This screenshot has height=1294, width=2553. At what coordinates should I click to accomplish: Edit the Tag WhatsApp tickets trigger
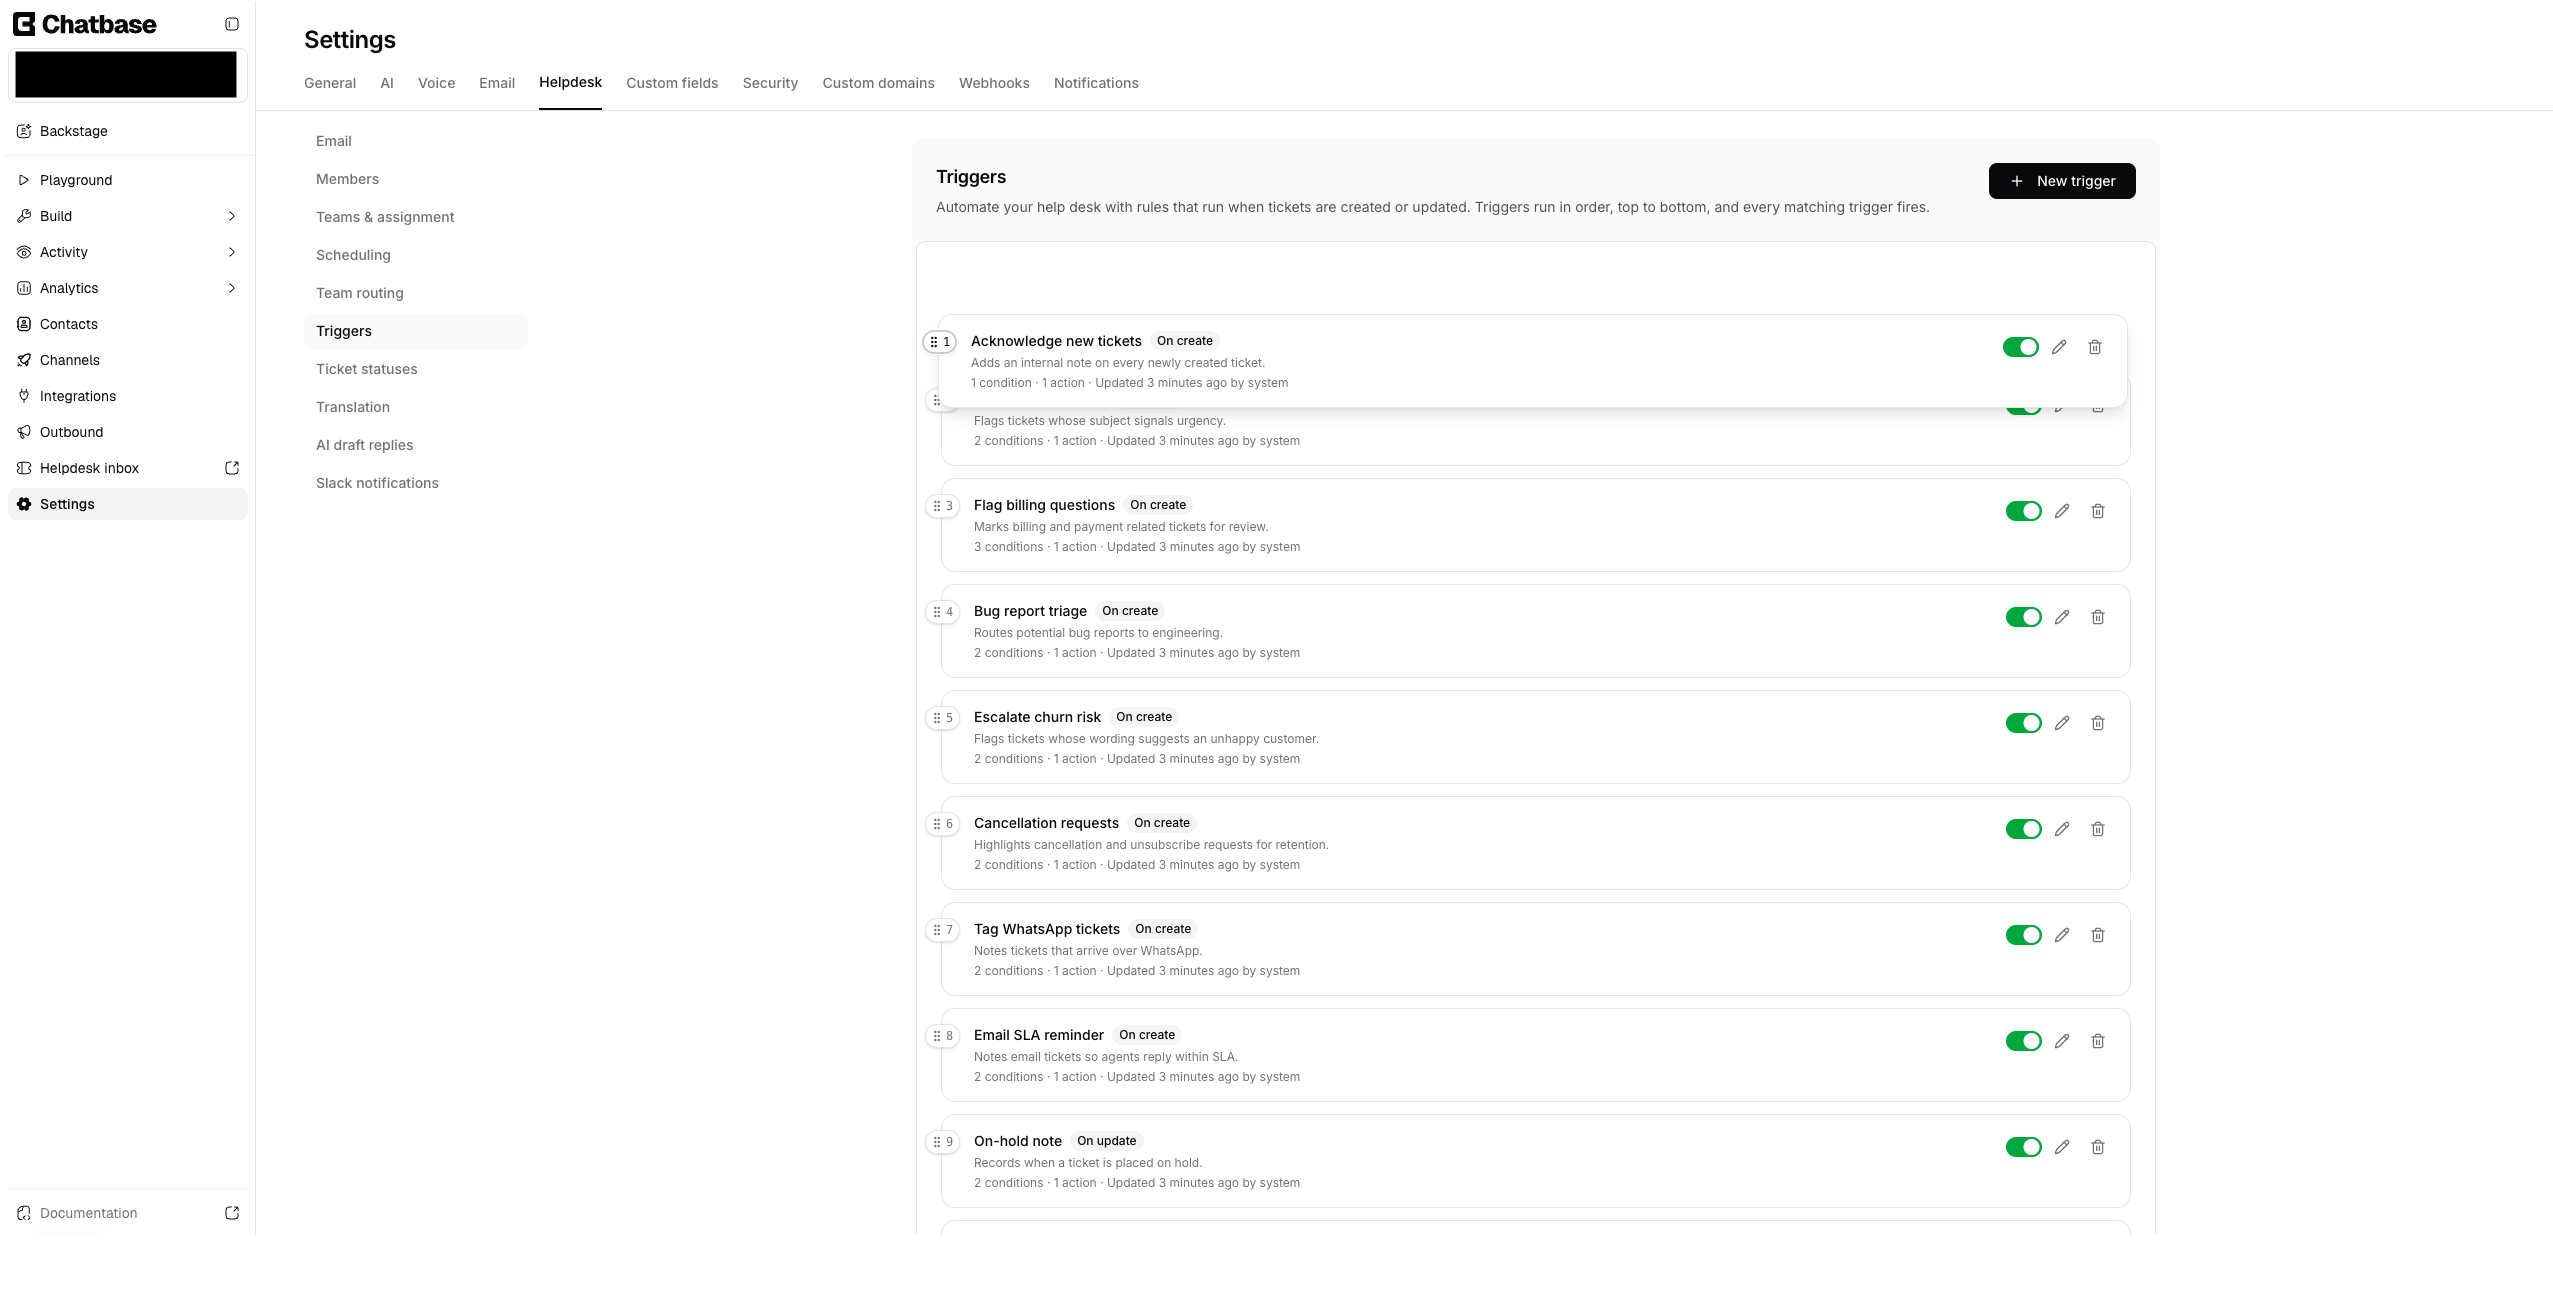click(2062, 935)
